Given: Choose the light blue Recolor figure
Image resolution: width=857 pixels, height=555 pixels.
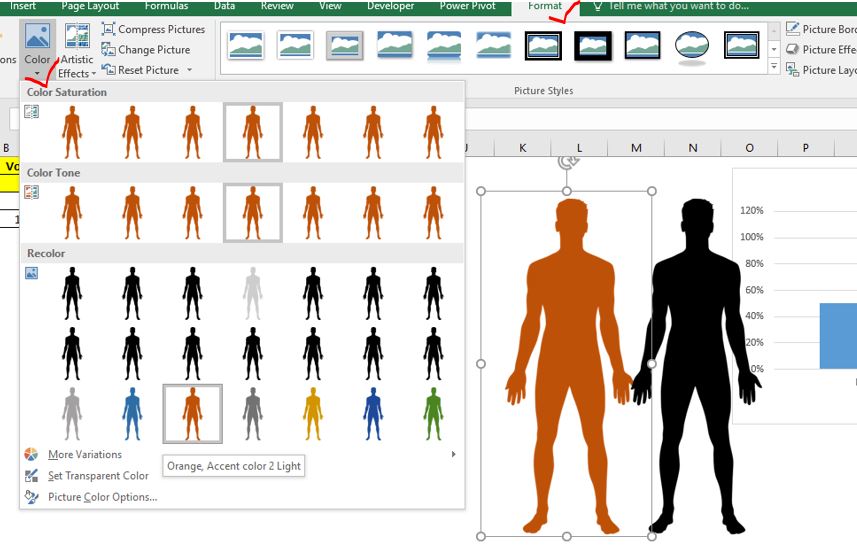Looking at the screenshot, I should point(132,414).
